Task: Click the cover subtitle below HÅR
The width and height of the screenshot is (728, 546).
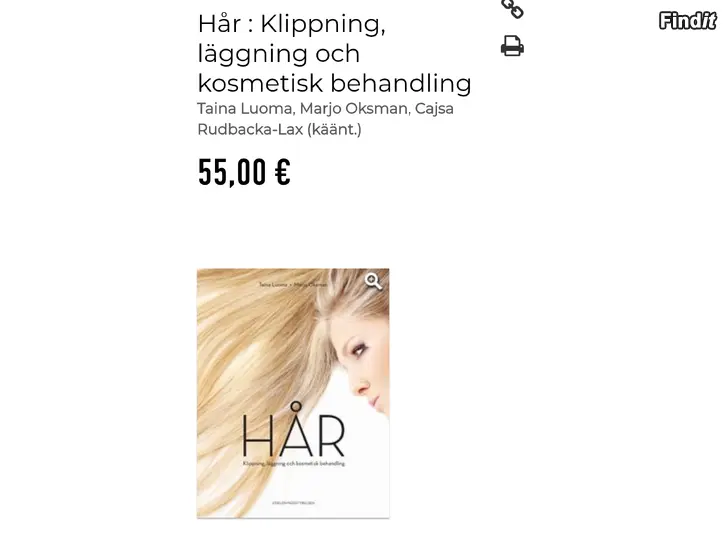Action: [294, 463]
